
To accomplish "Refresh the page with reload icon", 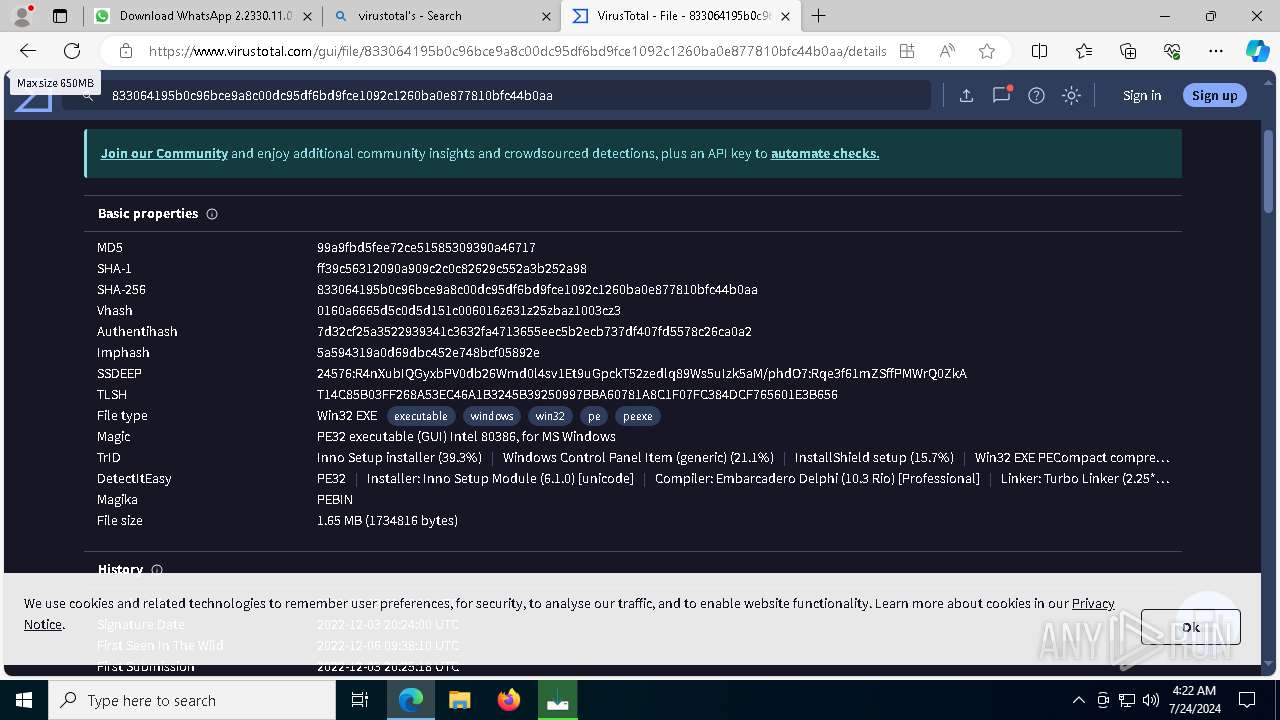I will click(72, 51).
